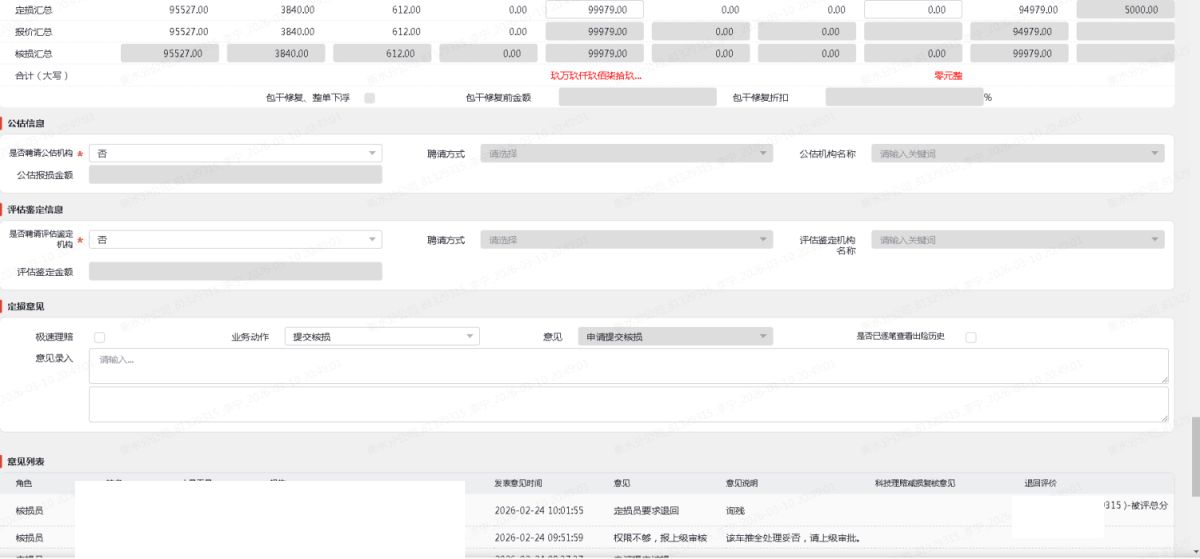Enable the 极速理赔 checkbox
Screen dimensions: 1200x559
99,337
